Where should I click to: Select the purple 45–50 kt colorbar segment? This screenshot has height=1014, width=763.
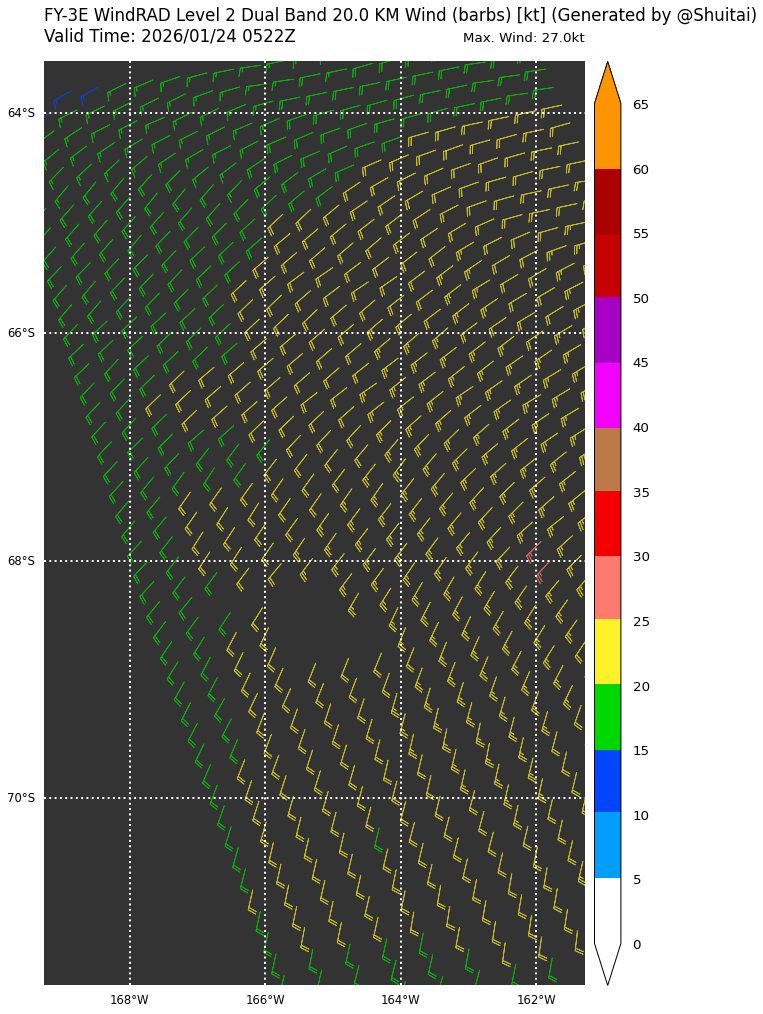[607, 330]
